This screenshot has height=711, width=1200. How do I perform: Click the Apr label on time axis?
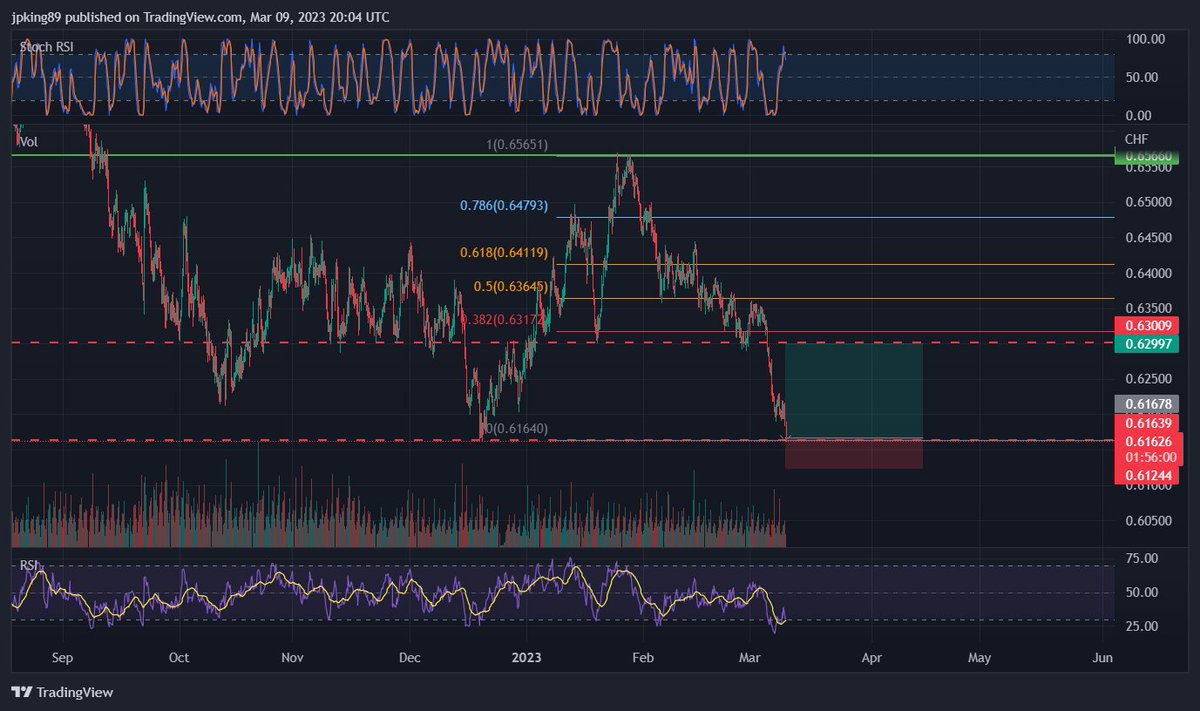pos(871,658)
